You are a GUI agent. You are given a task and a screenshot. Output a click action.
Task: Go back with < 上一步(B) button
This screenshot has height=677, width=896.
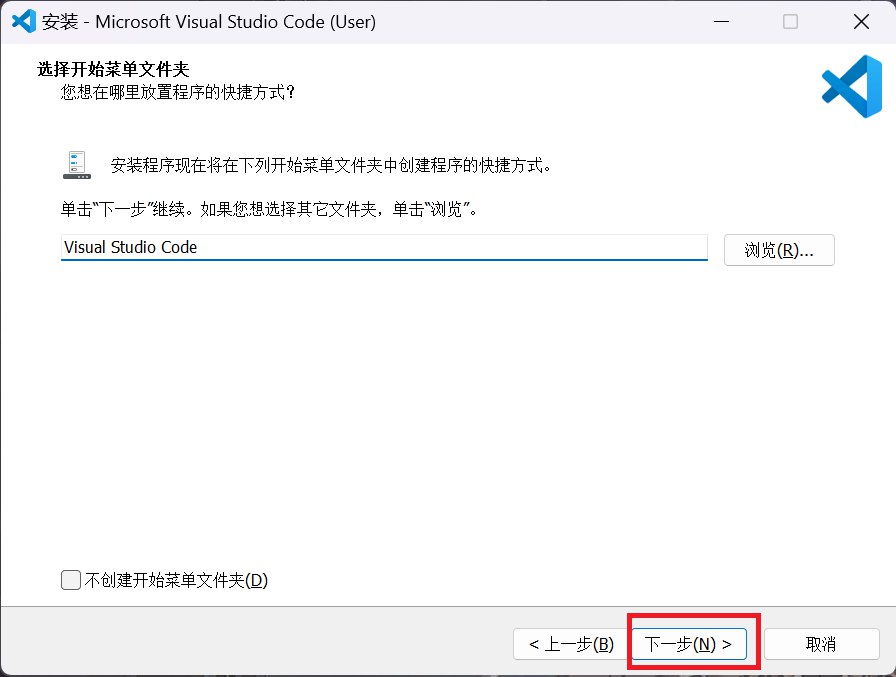point(571,644)
